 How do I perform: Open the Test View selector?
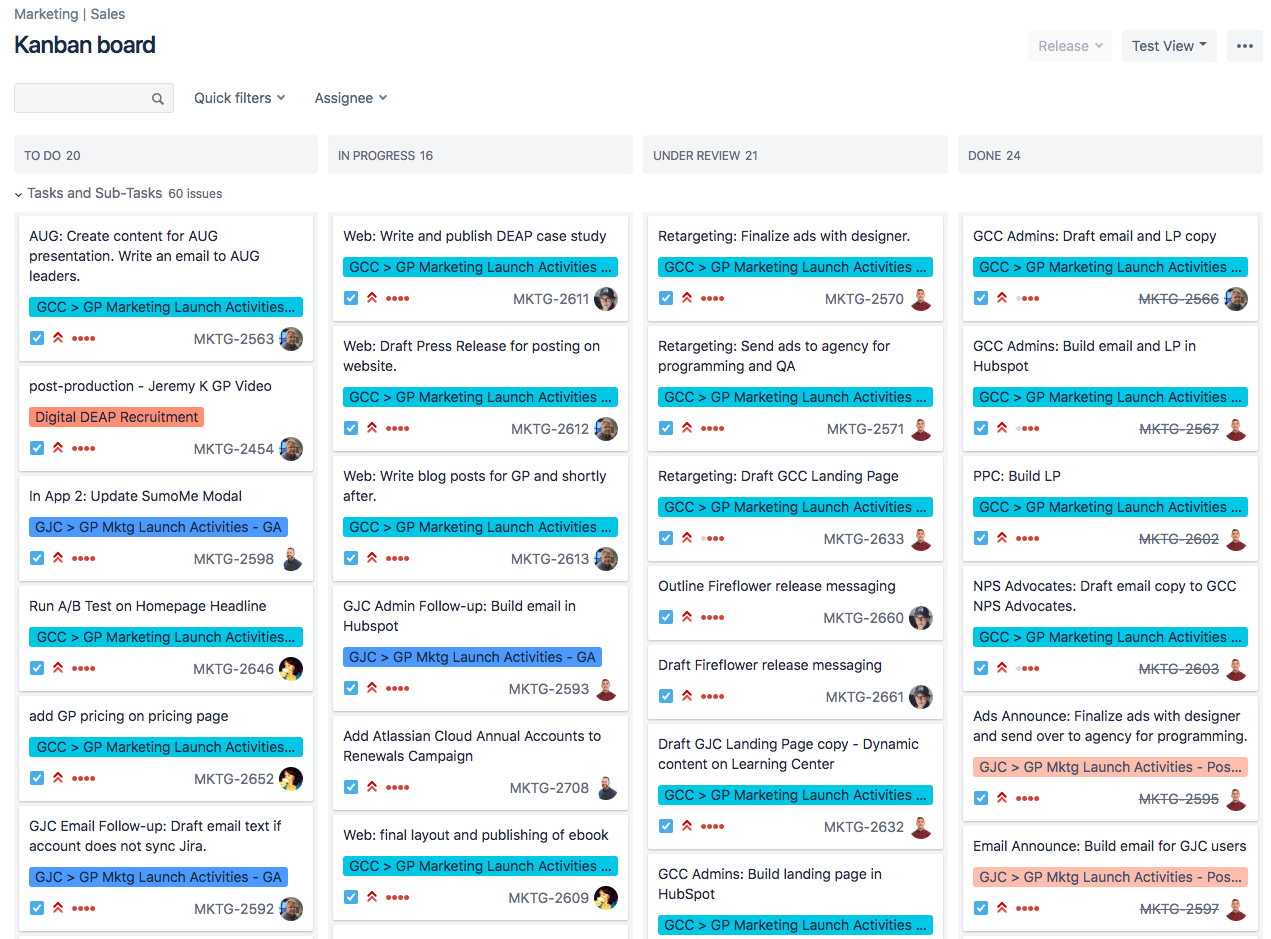[1168, 45]
